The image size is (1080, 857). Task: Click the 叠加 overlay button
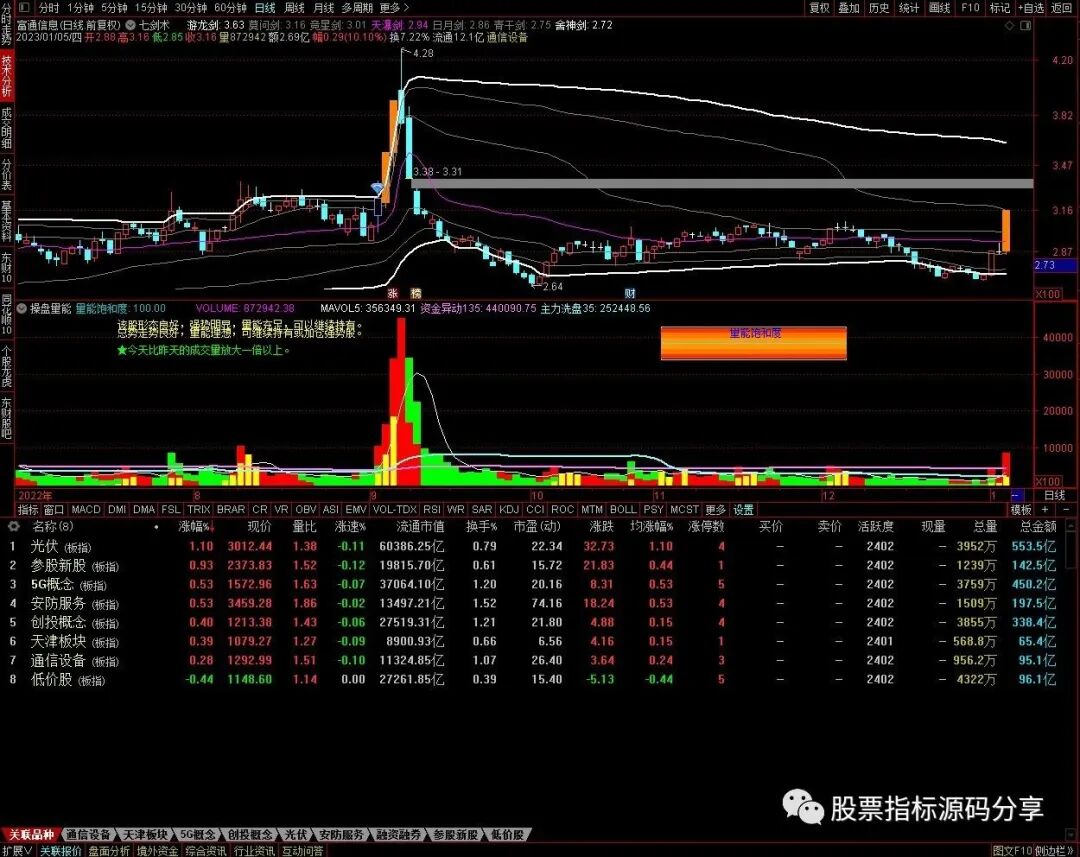coord(849,8)
